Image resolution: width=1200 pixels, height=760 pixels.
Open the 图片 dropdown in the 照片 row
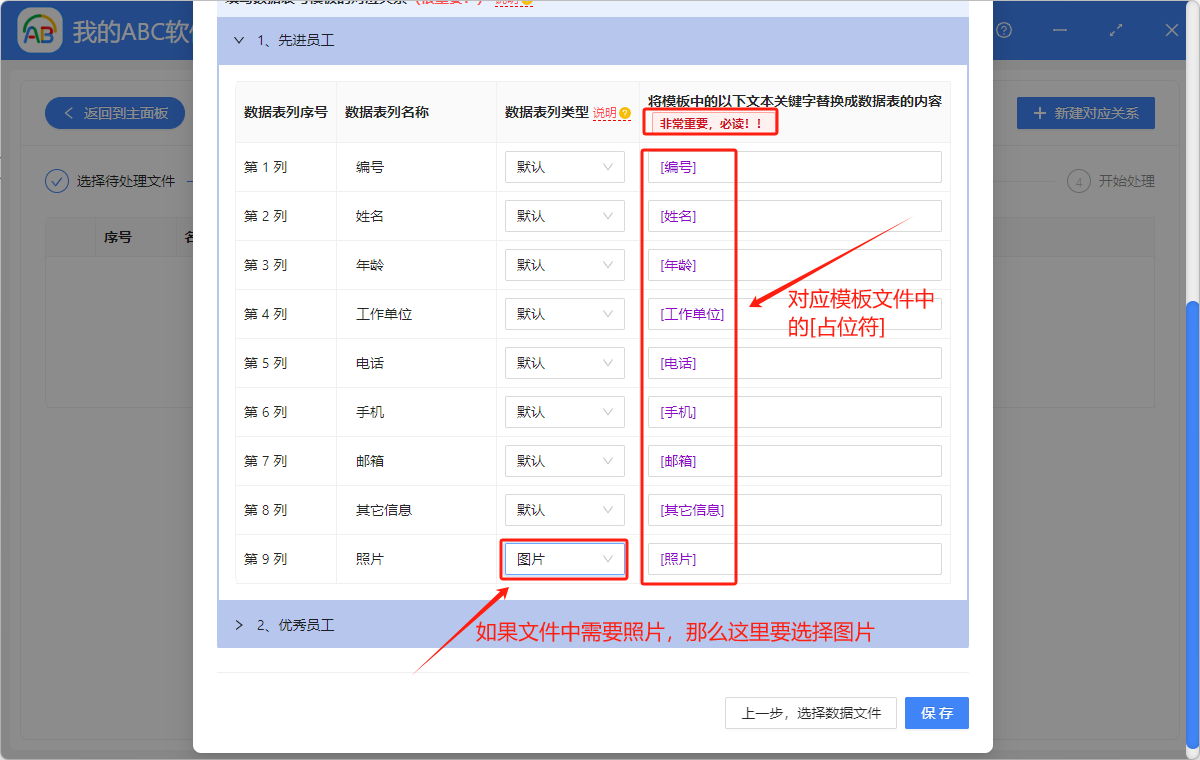[x=563, y=558]
